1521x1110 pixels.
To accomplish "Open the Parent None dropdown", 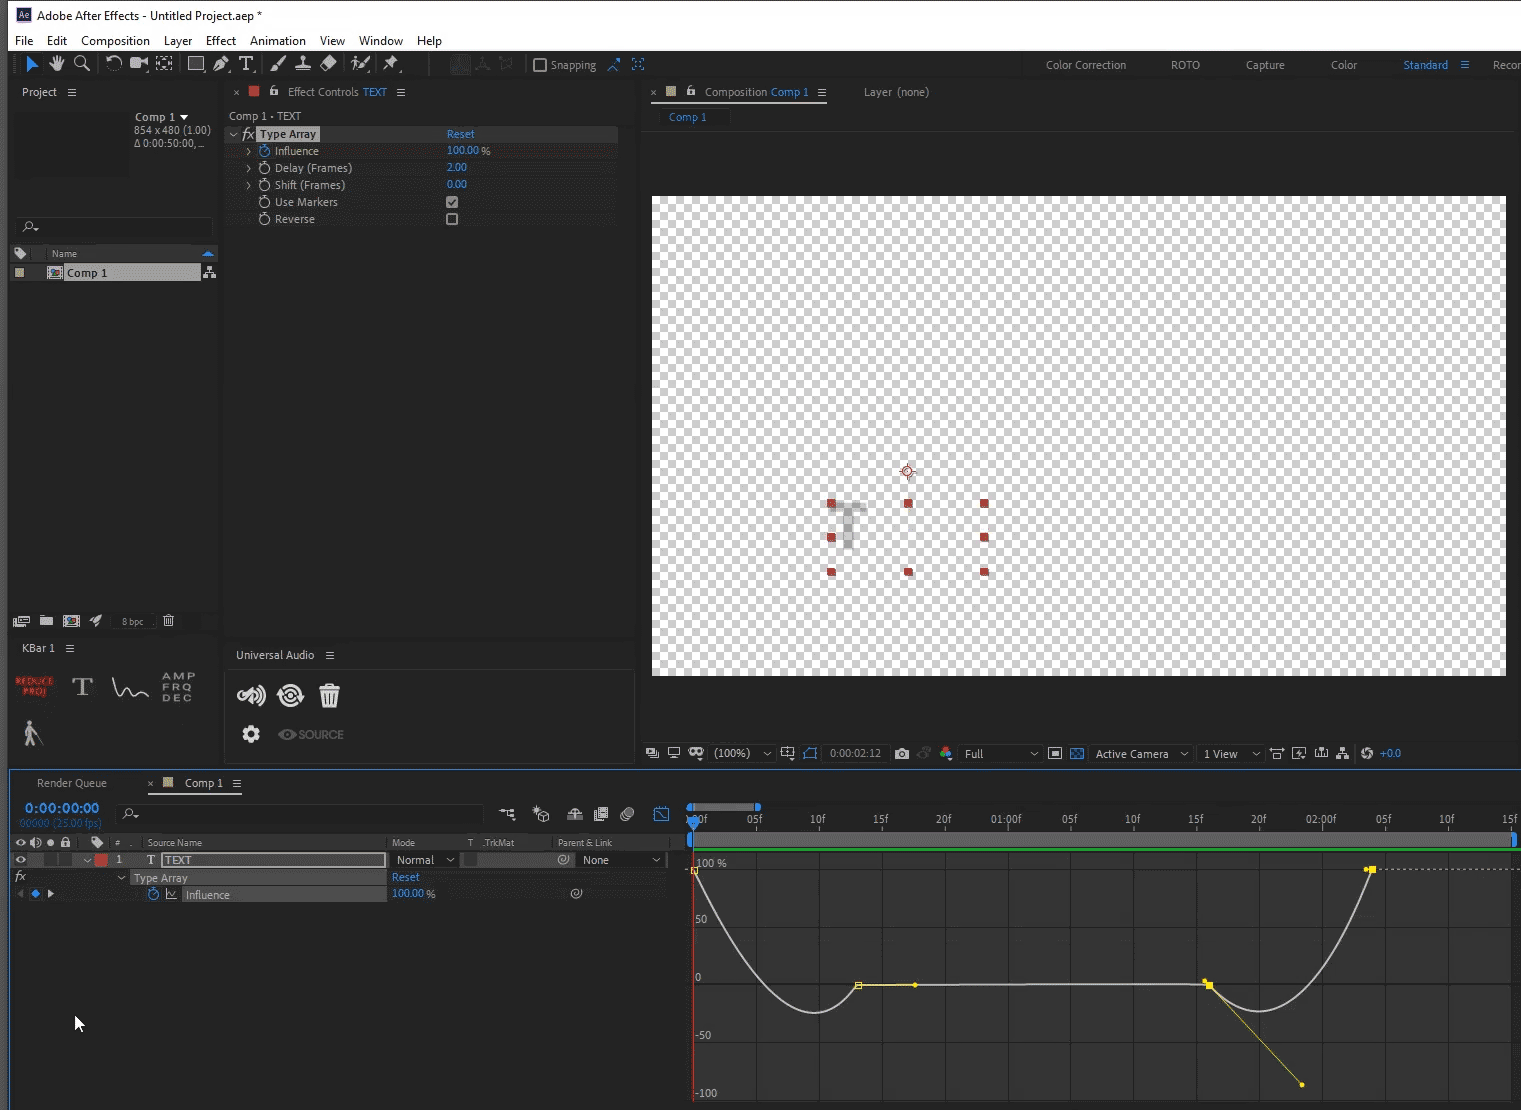I will (x=622, y=860).
